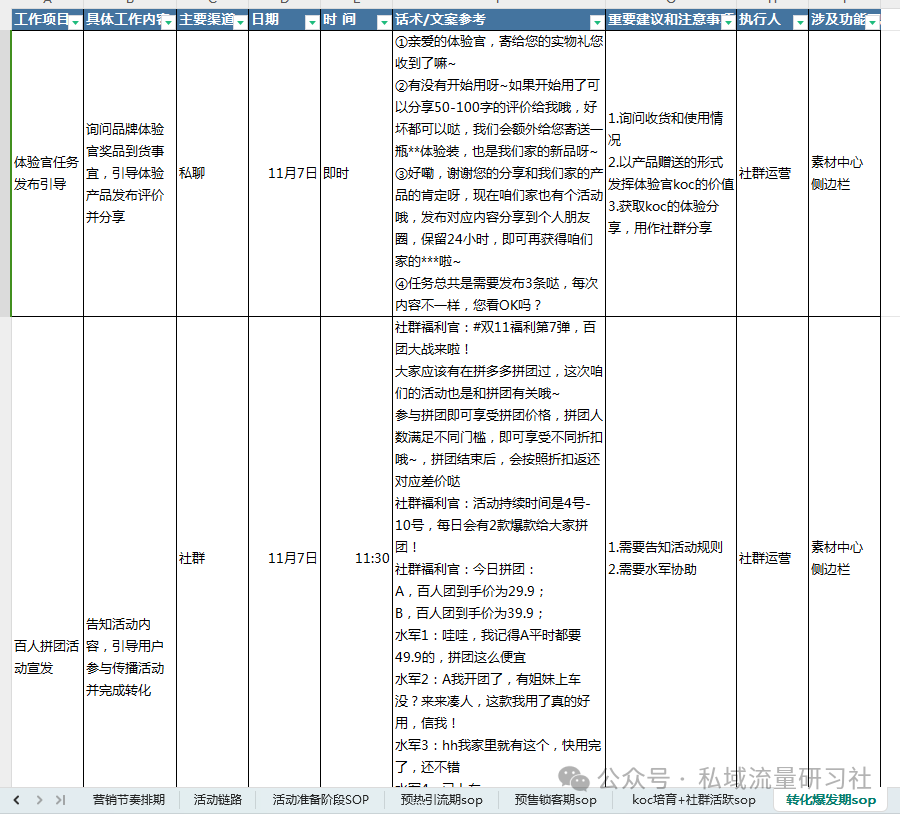Click the 11月7日 date in the 私聊 row
The width and height of the screenshot is (900, 814).
pyautogui.click(x=284, y=173)
